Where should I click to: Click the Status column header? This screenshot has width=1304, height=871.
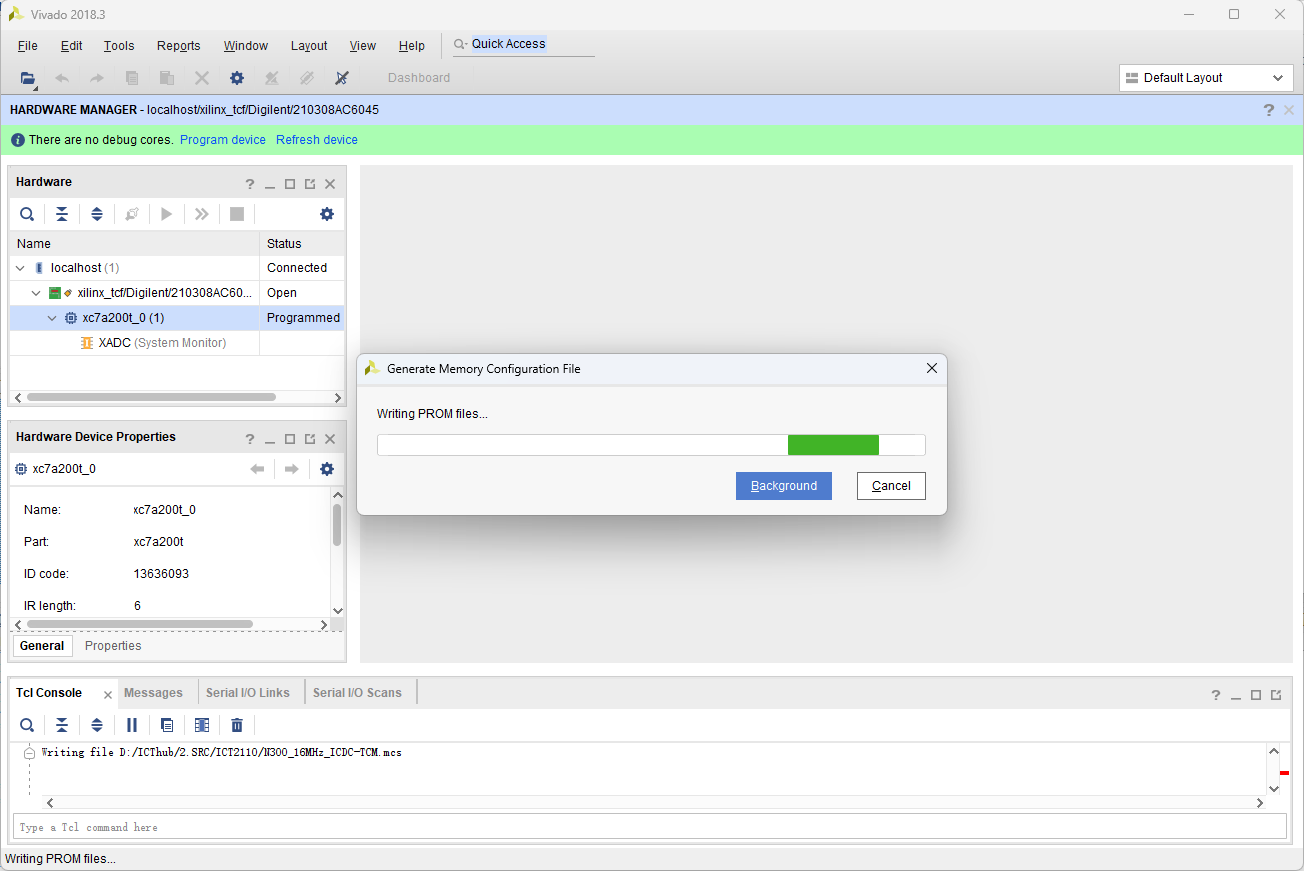pyautogui.click(x=302, y=244)
